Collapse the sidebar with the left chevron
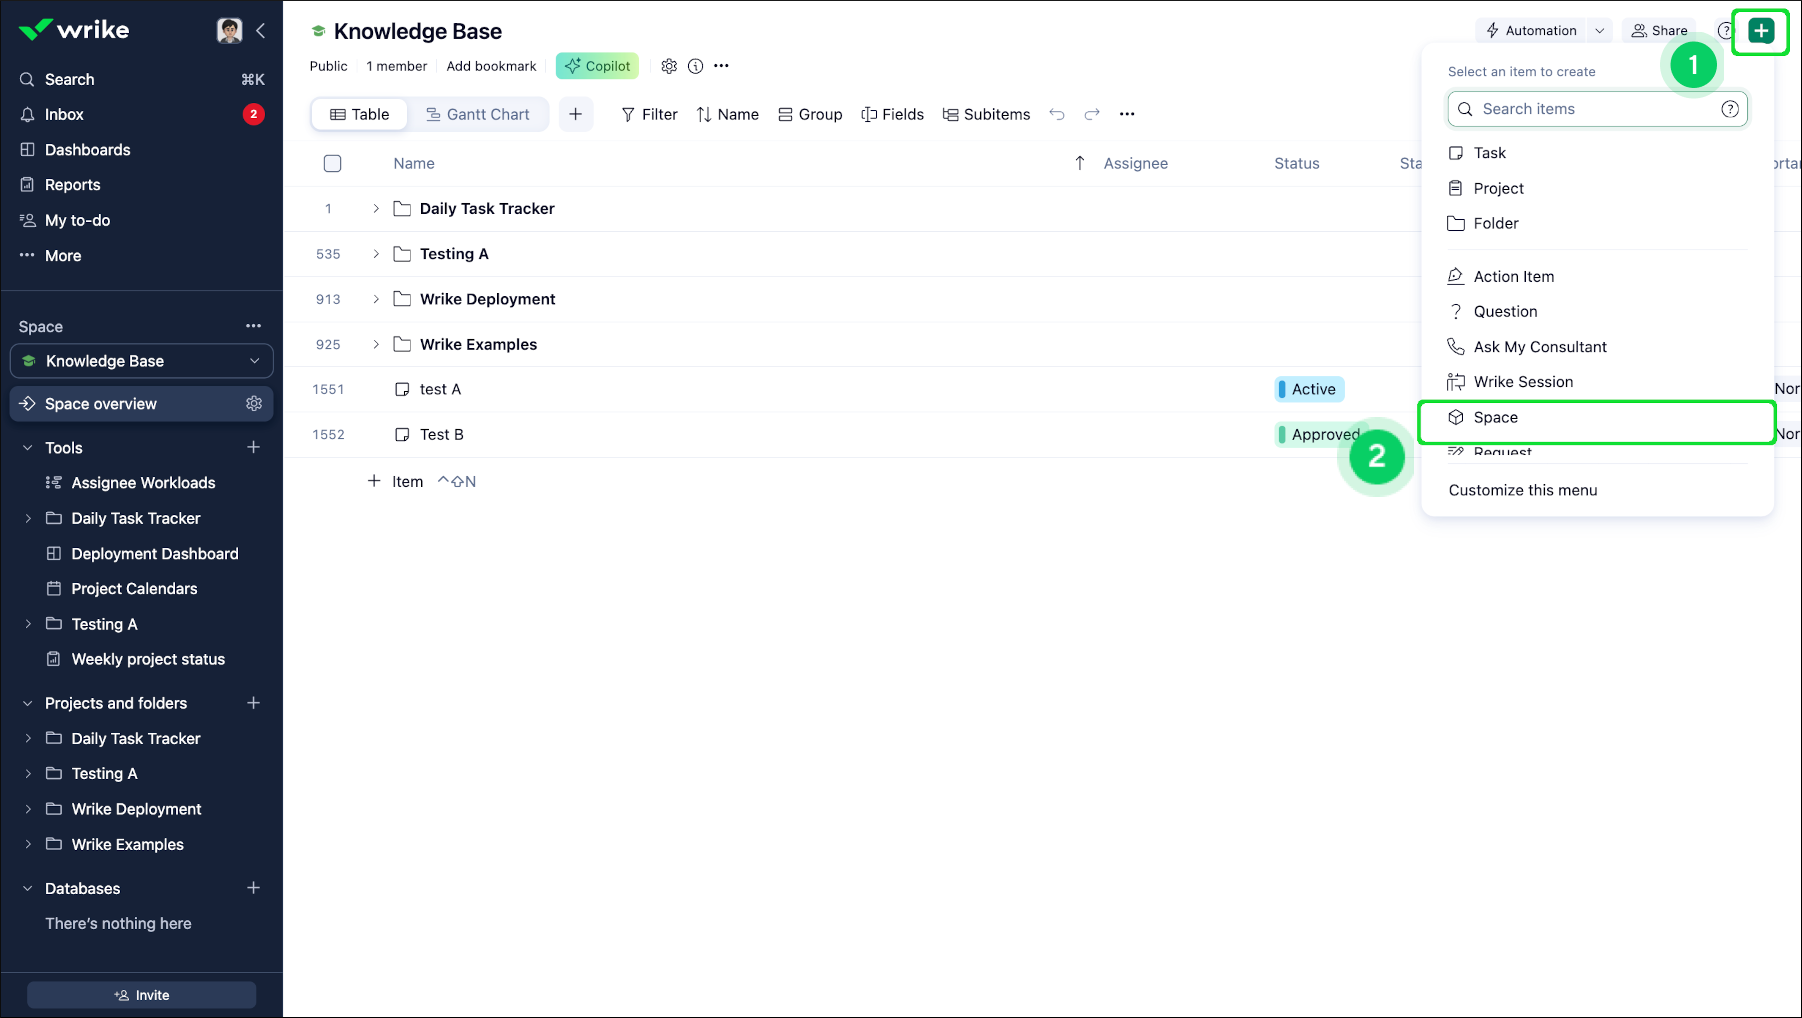Viewport: 1802px width, 1018px height. coord(260,30)
